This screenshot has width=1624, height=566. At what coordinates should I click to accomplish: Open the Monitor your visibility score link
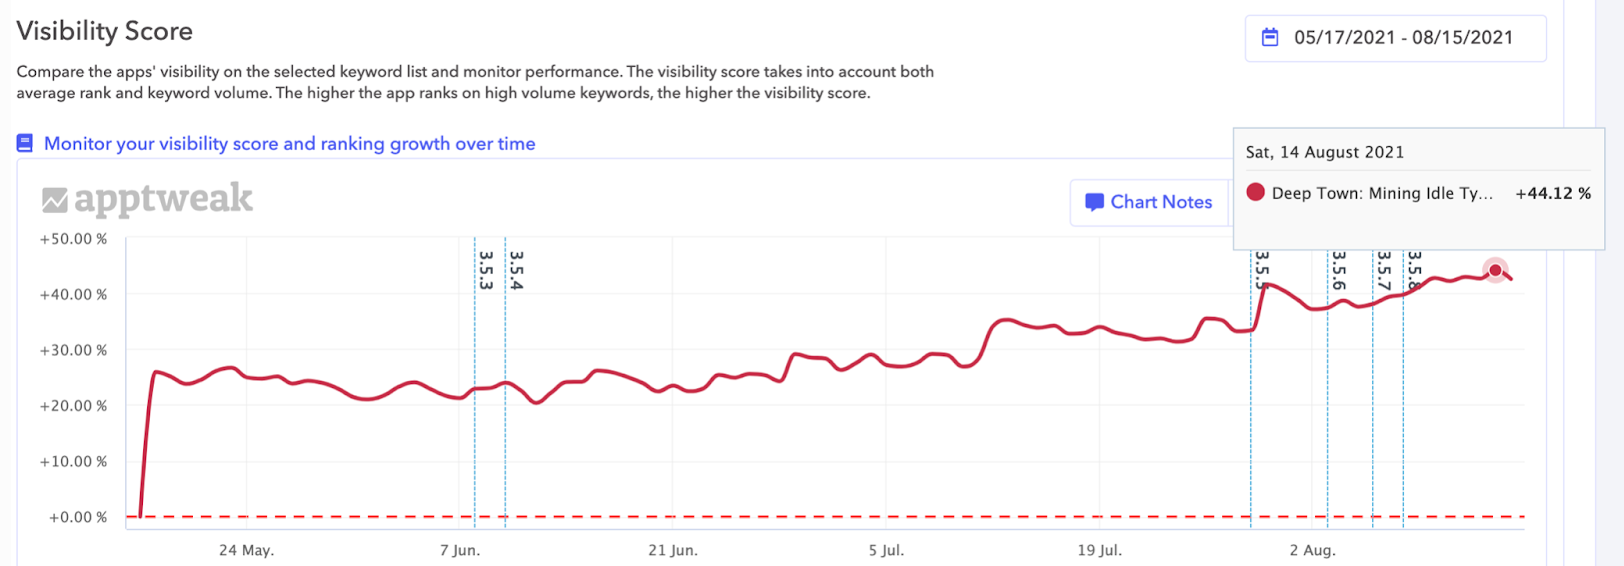[x=289, y=144]
